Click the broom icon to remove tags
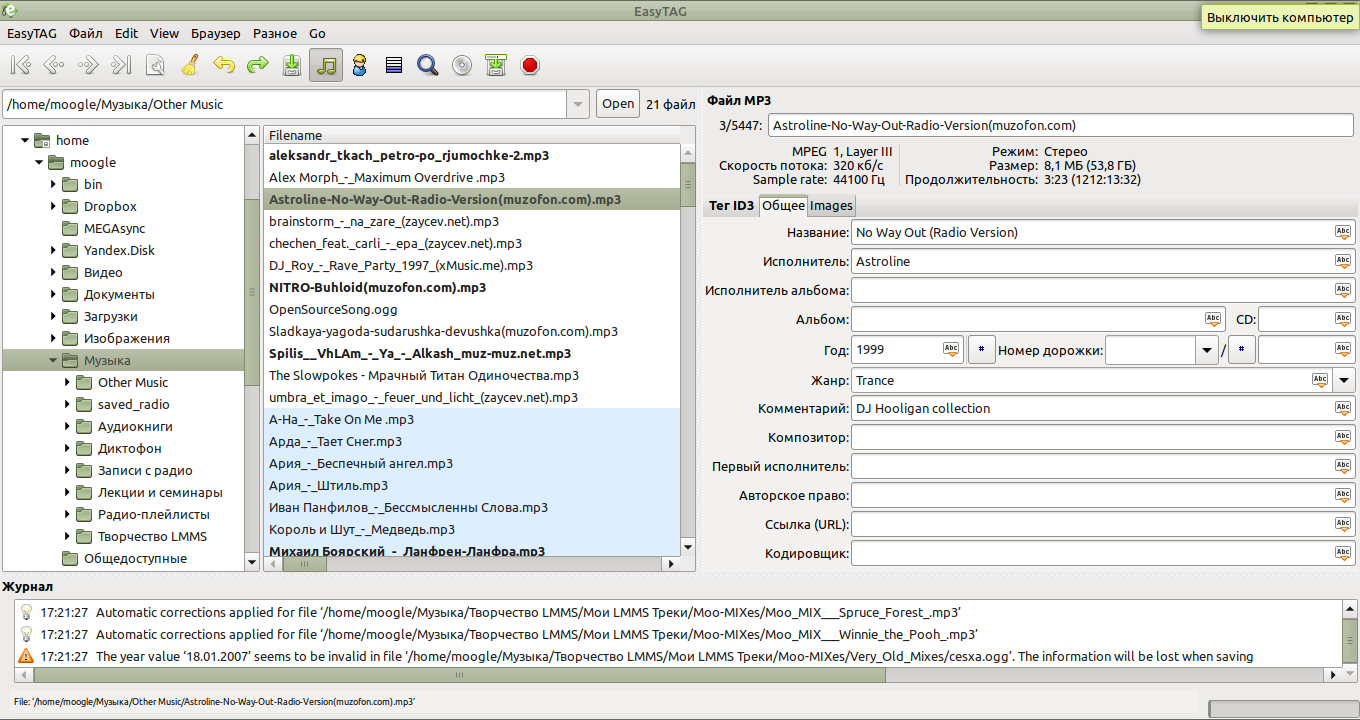This screenshot has width=1360, height=720. point(190,66)
